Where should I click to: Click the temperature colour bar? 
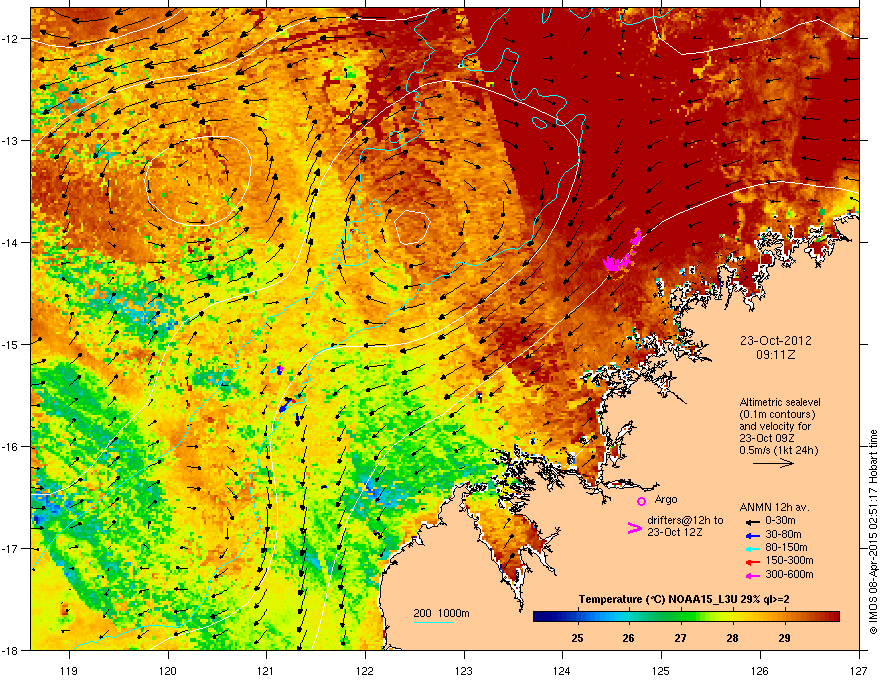pos(686,617)
